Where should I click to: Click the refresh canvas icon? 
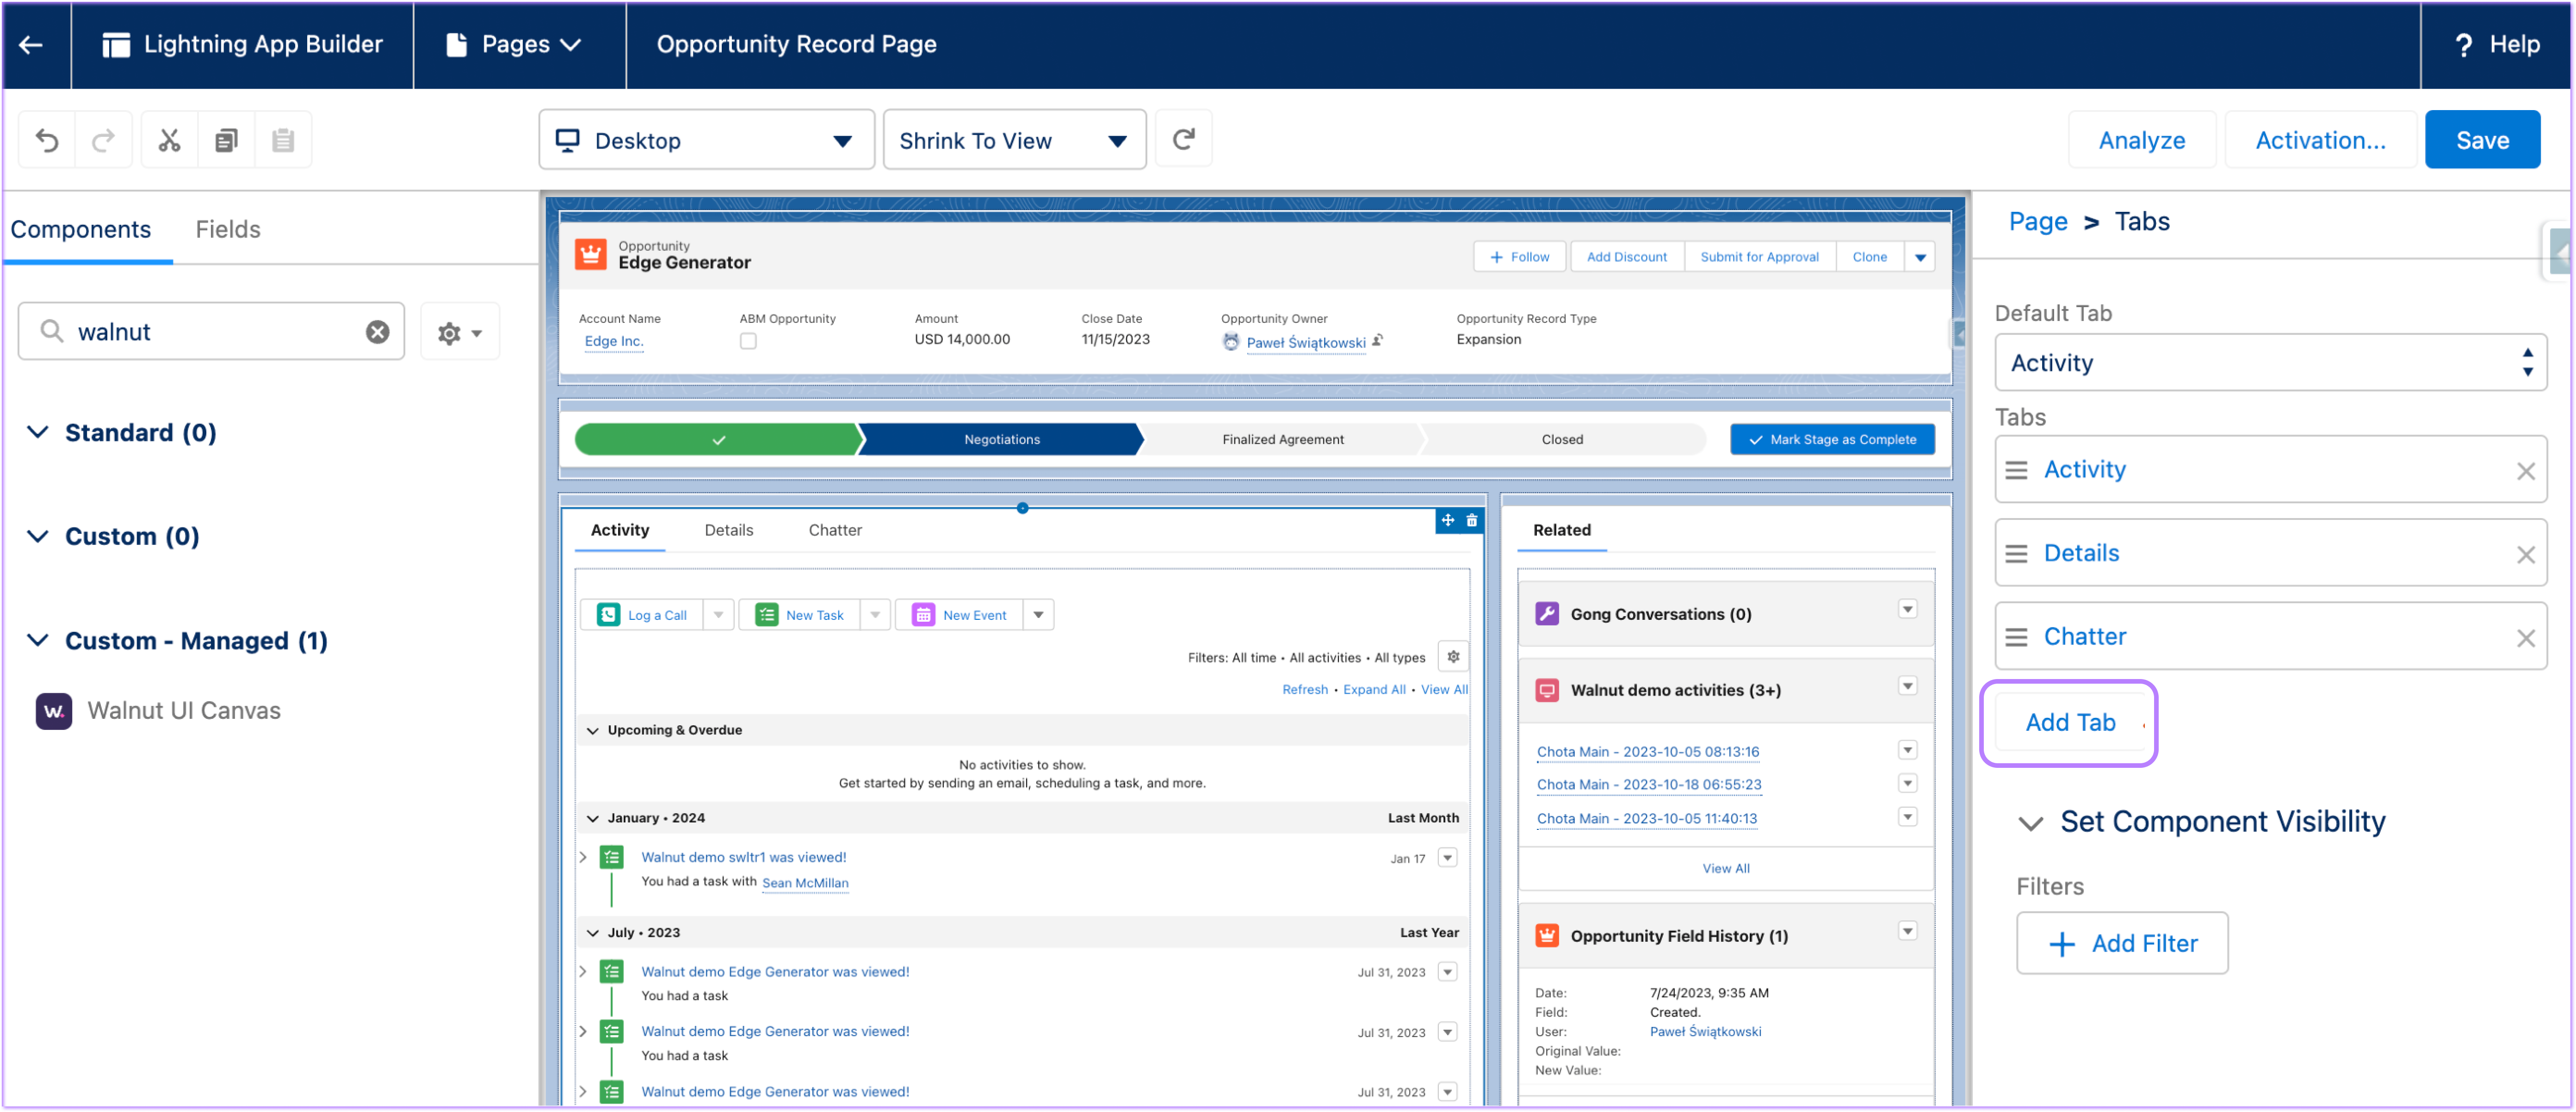click(x=1183, y=139)
